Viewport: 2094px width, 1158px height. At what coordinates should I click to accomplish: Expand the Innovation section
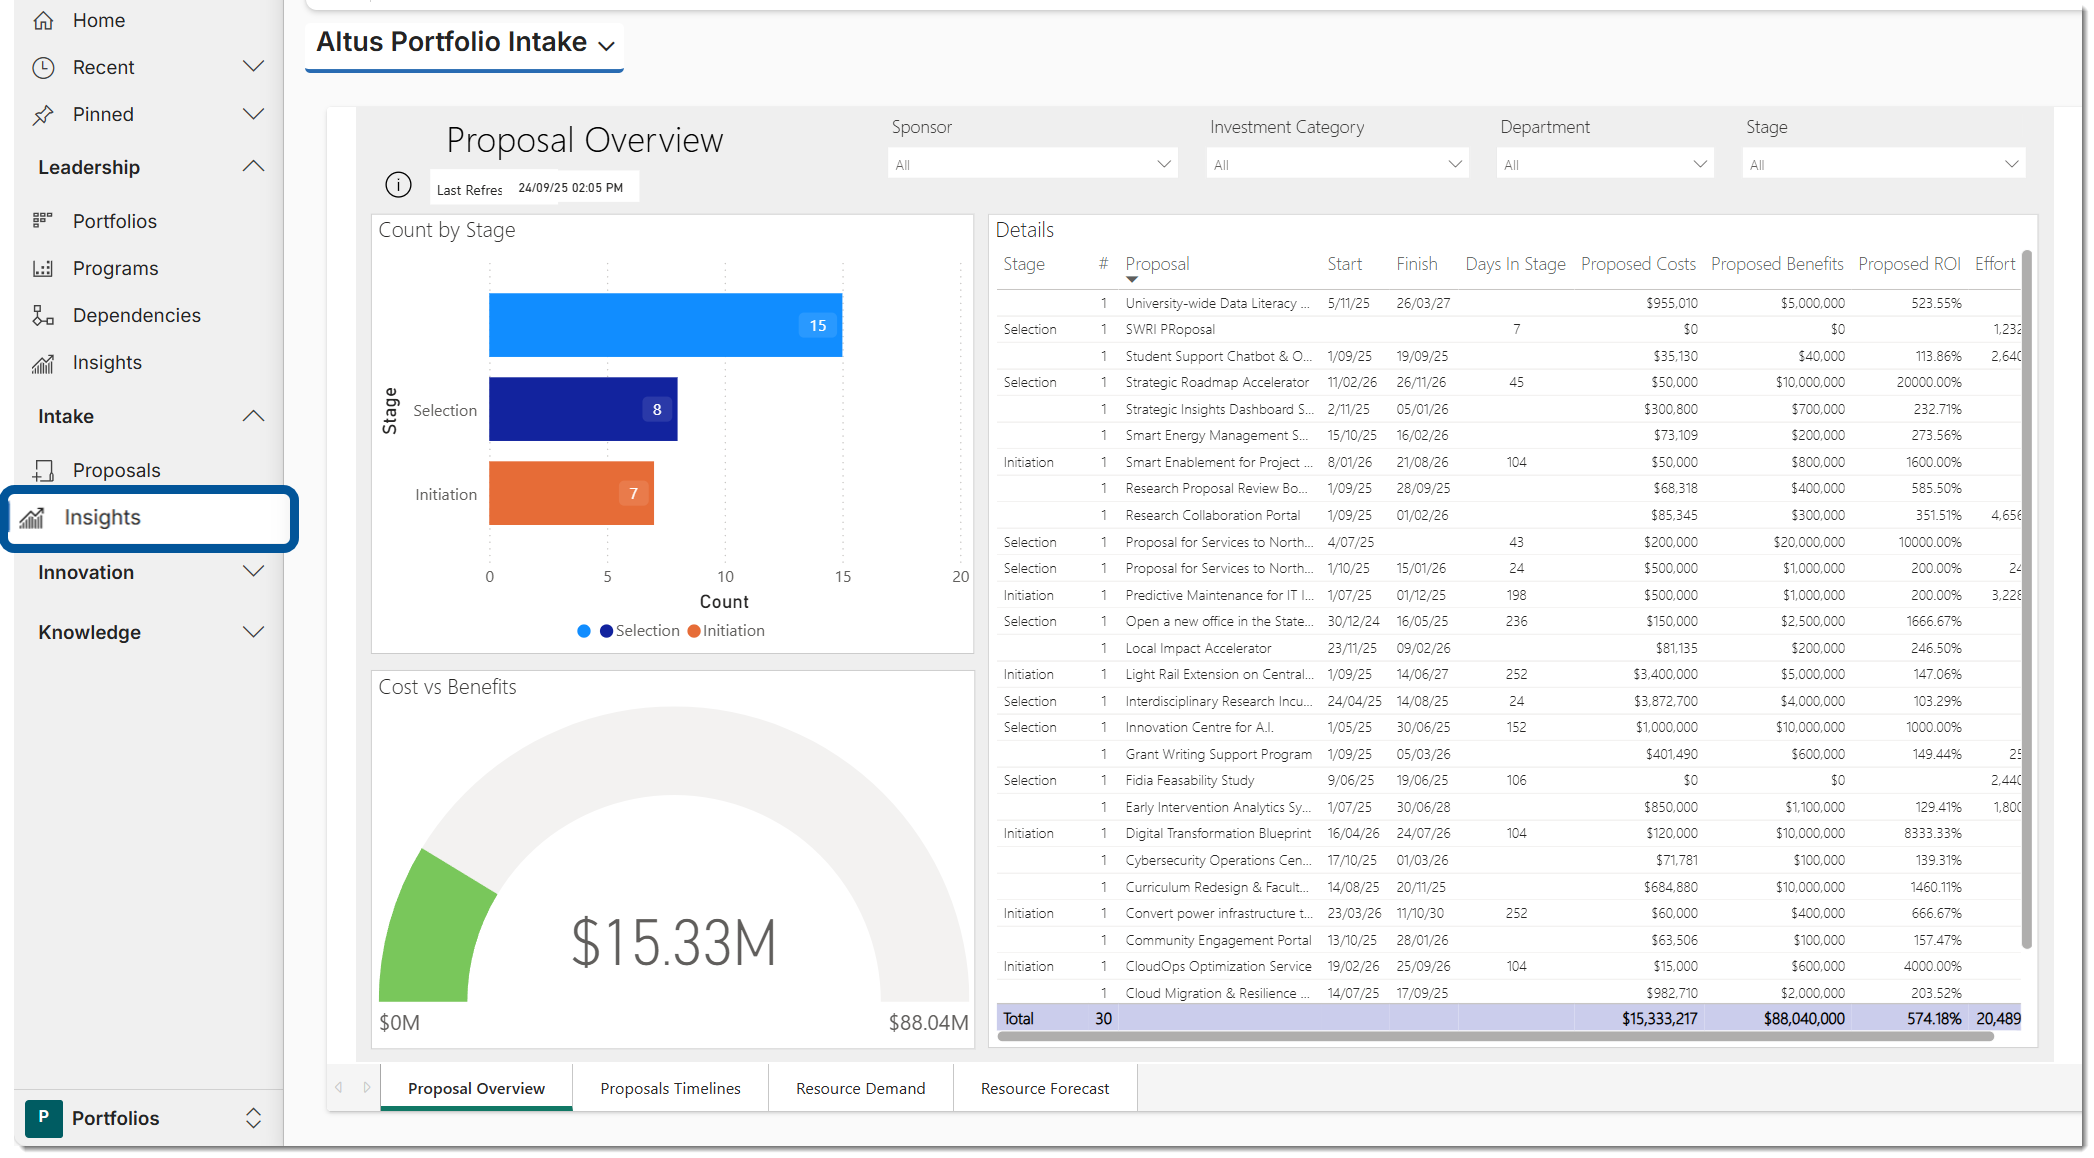coord(253,572)
